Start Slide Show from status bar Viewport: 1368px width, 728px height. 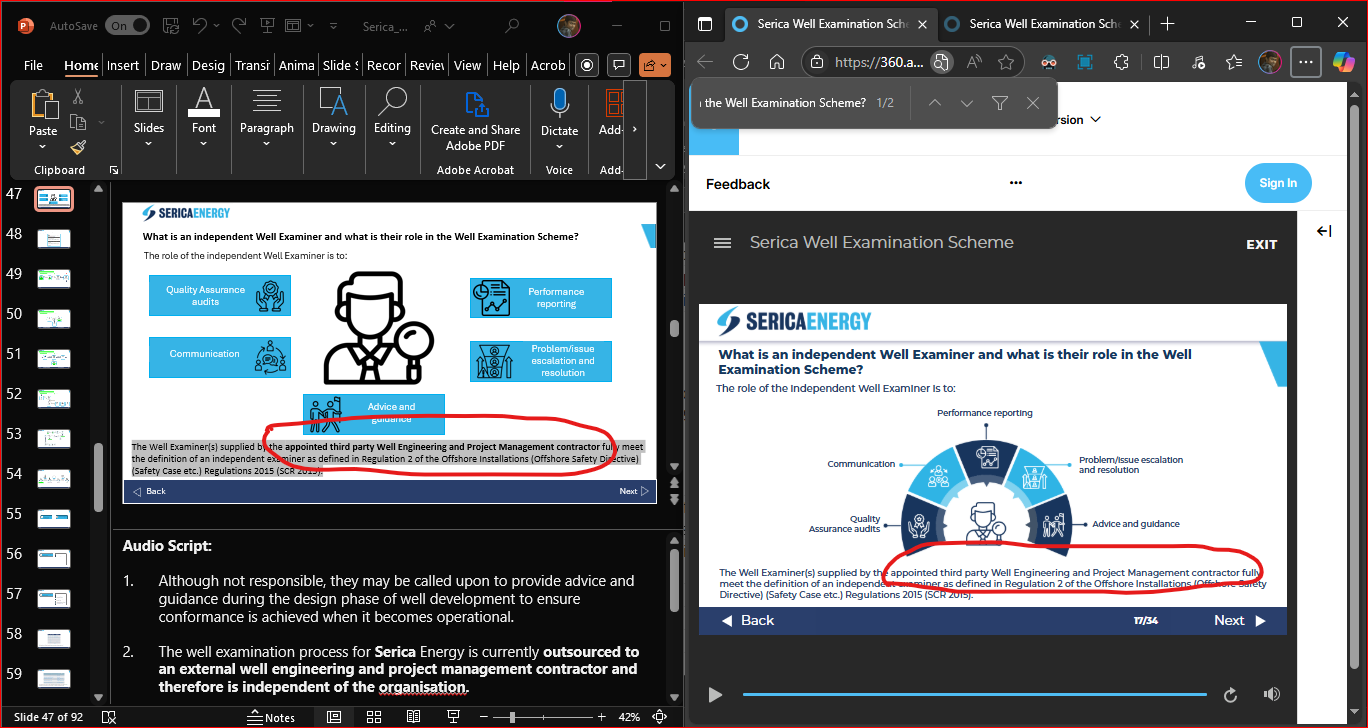point(453,717)
